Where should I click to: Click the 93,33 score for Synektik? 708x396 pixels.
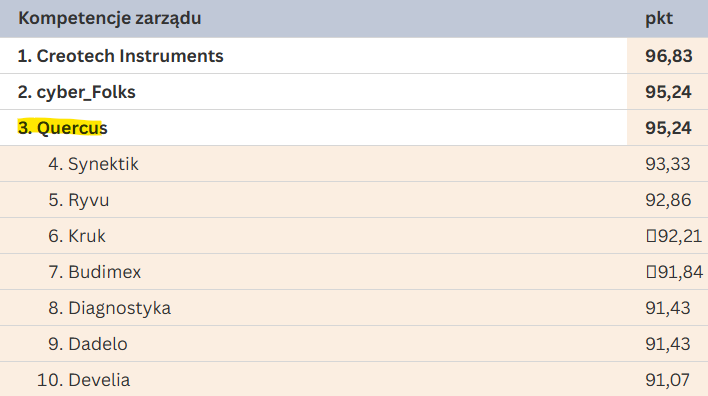(668, 164)
